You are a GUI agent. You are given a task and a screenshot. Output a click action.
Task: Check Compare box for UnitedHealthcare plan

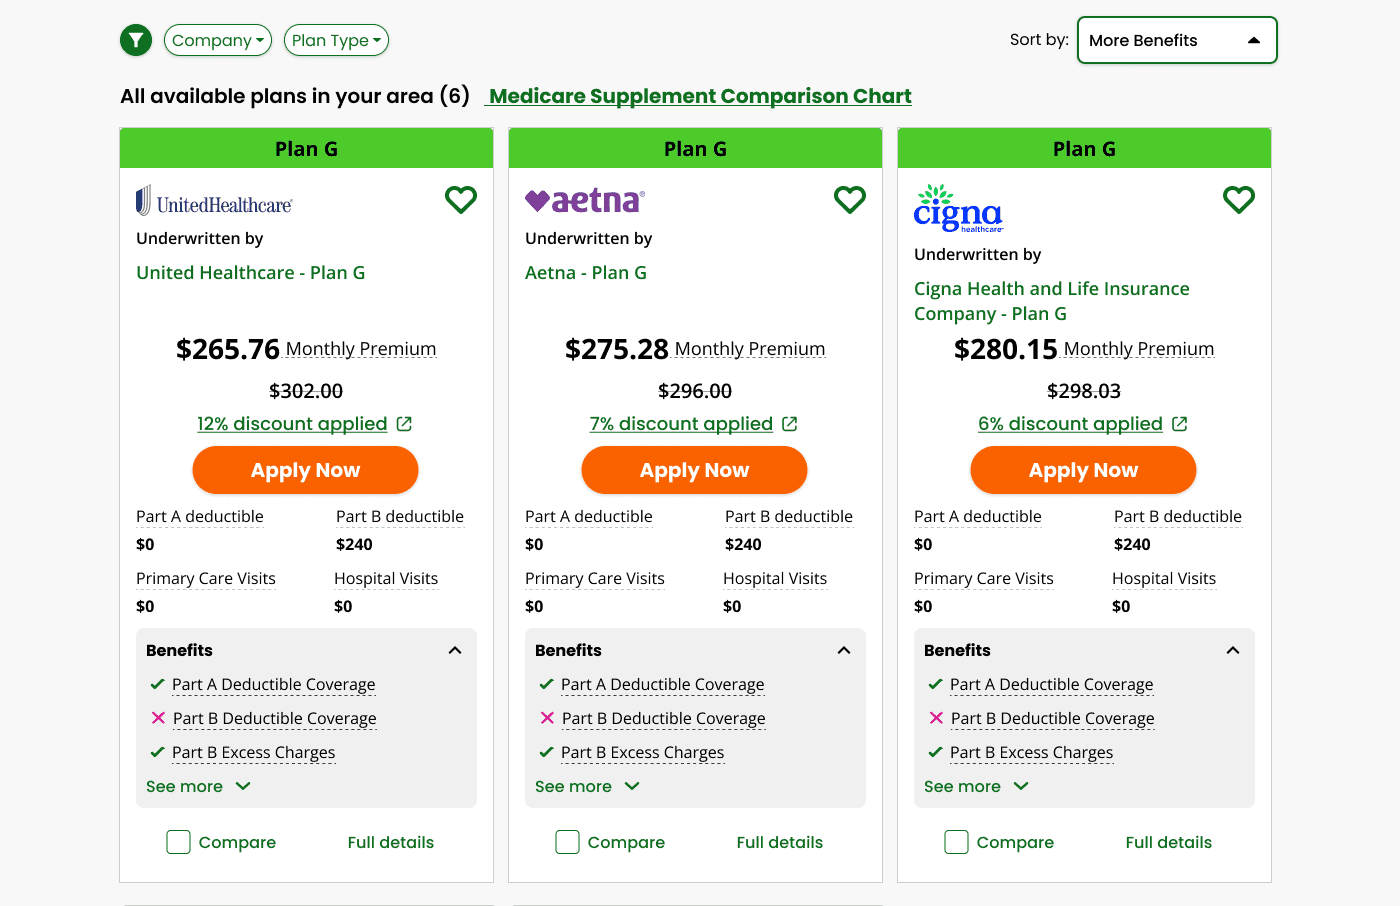click(179, 842)
